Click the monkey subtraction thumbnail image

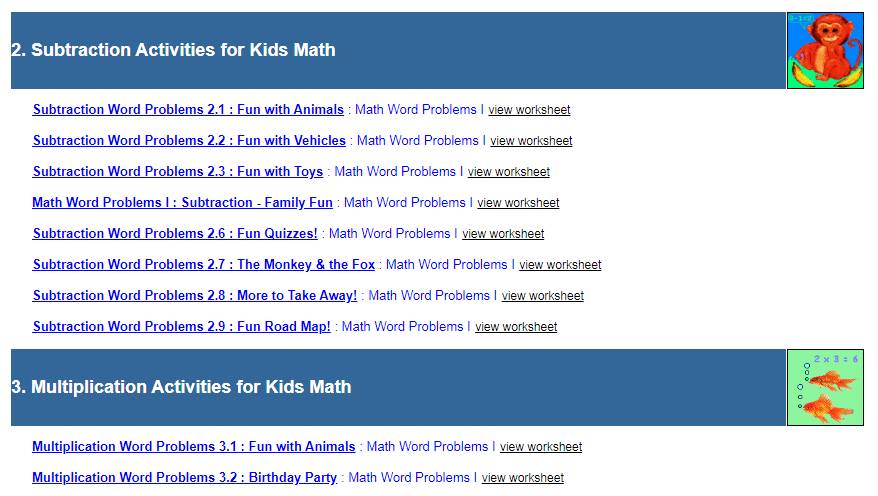pos(825,51)
